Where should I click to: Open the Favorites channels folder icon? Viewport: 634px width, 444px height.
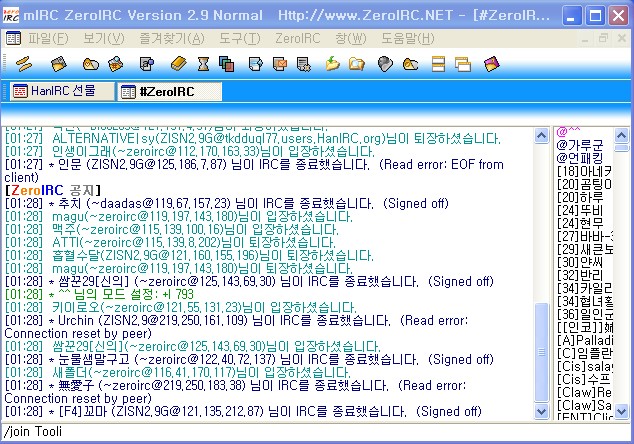[90, 64]
